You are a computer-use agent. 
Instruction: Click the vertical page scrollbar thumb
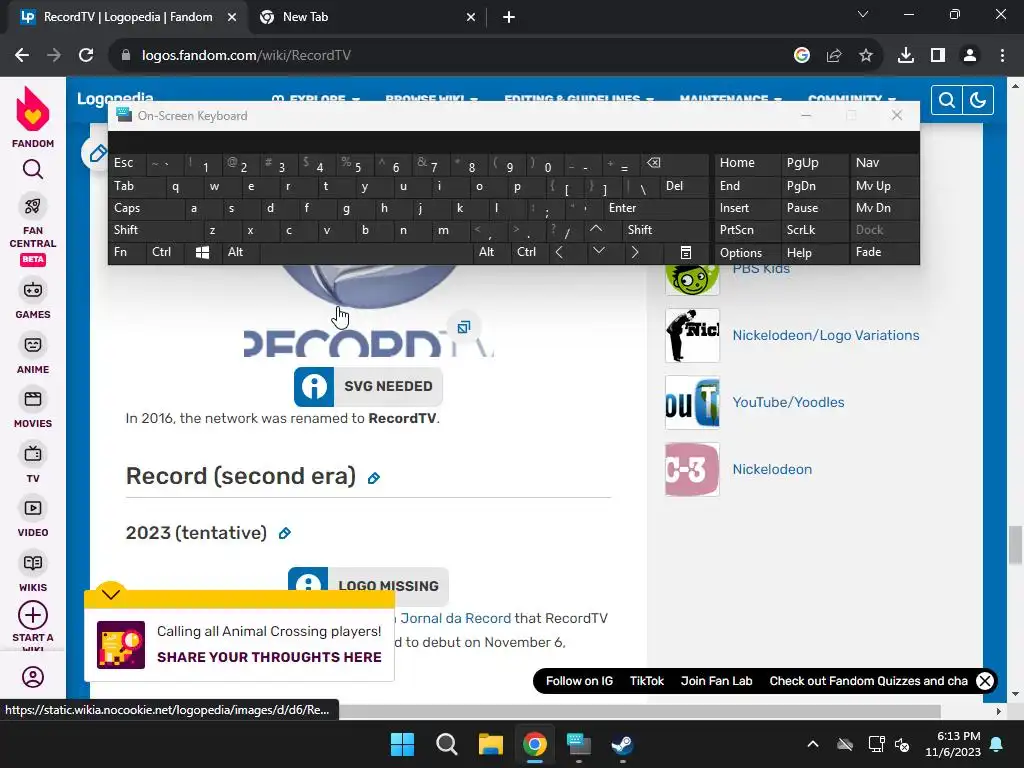click(1015, 544)
